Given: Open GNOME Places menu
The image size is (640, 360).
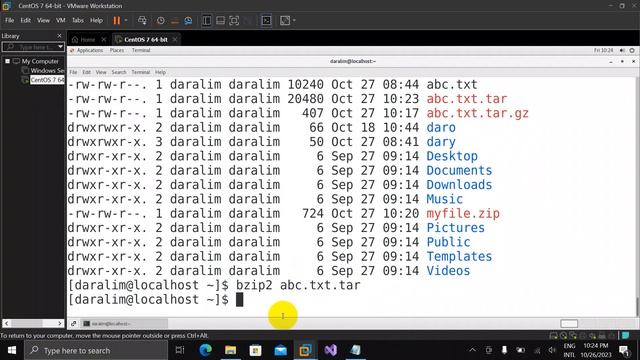Looking at the screenshot, I should 117,50.
